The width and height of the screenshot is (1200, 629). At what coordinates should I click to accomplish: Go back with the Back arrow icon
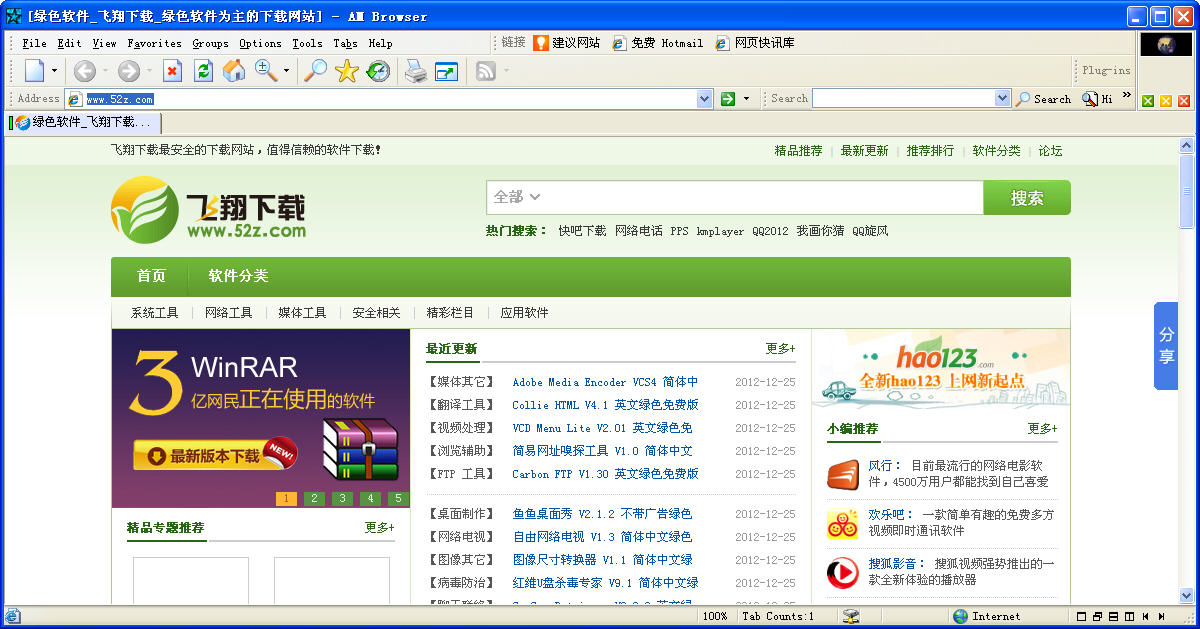84,70
